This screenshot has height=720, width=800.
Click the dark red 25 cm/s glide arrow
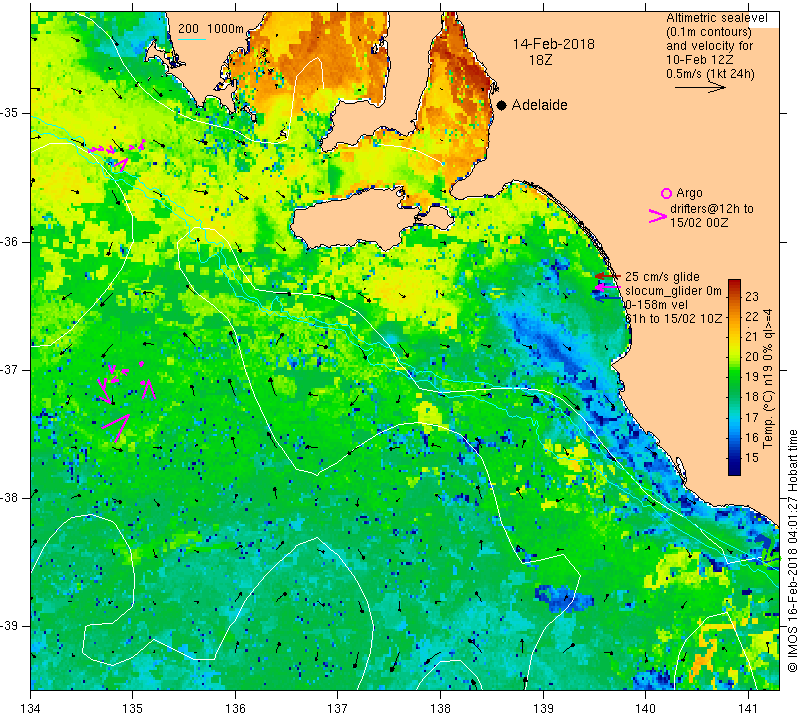pos(608,276)
